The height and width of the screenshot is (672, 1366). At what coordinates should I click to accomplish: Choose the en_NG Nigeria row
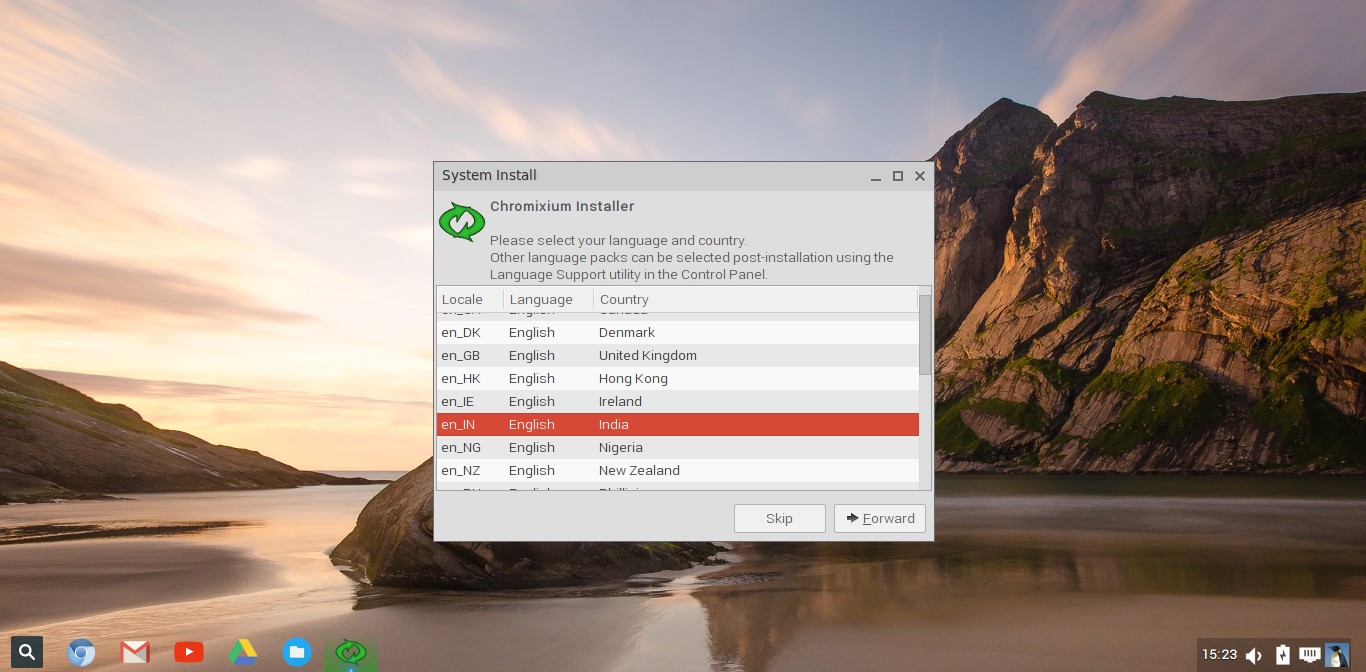[x=678, y=447]
